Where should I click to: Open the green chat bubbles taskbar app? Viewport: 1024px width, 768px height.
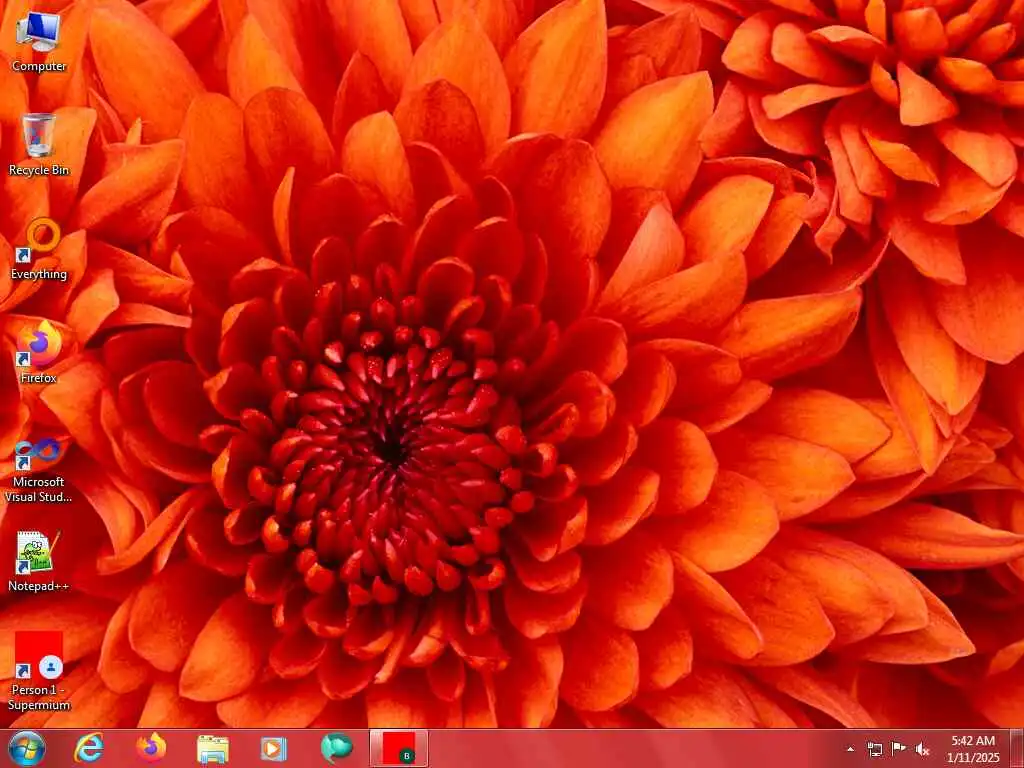[336, 748]
